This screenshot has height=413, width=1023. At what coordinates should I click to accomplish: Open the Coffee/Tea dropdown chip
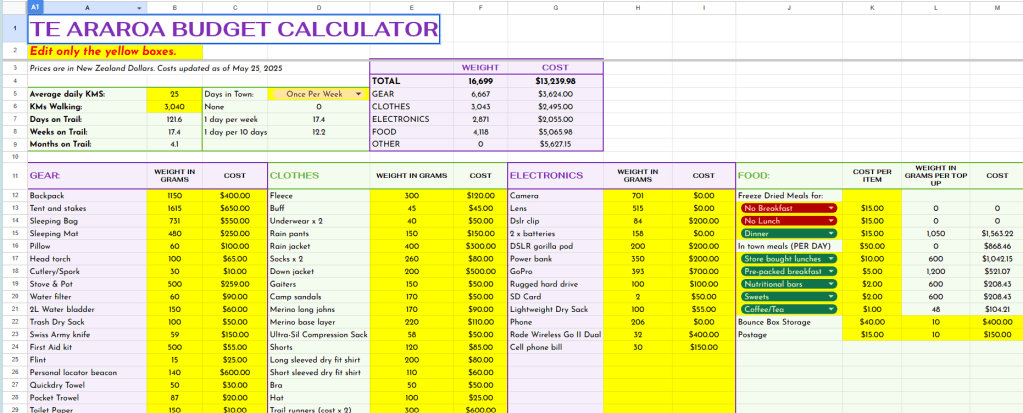pyautogui.click(x=831, y=310)
